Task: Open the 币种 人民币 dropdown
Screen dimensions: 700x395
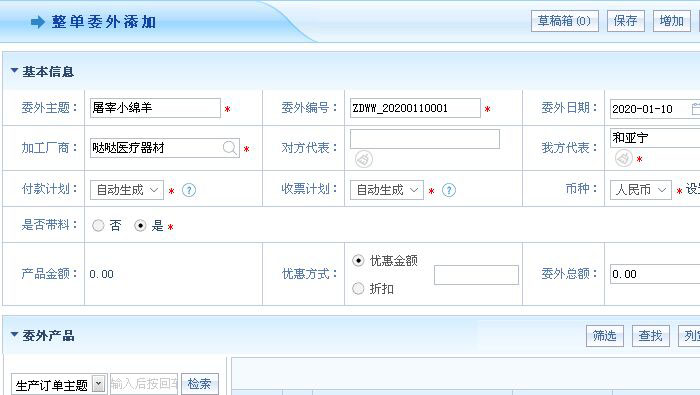Action: tap(641, 190)
